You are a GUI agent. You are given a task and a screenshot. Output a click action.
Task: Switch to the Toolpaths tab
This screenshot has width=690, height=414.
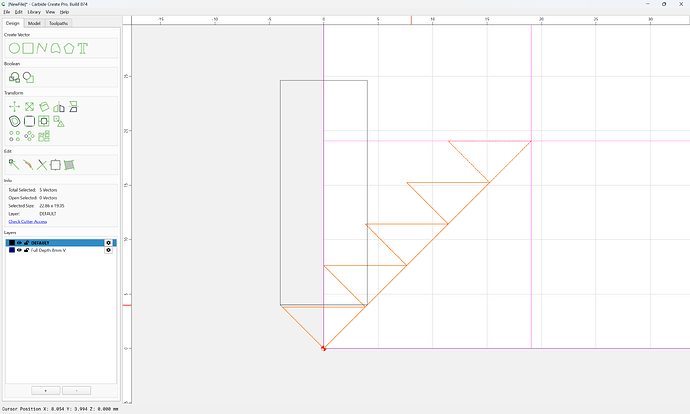click(59, 23)
